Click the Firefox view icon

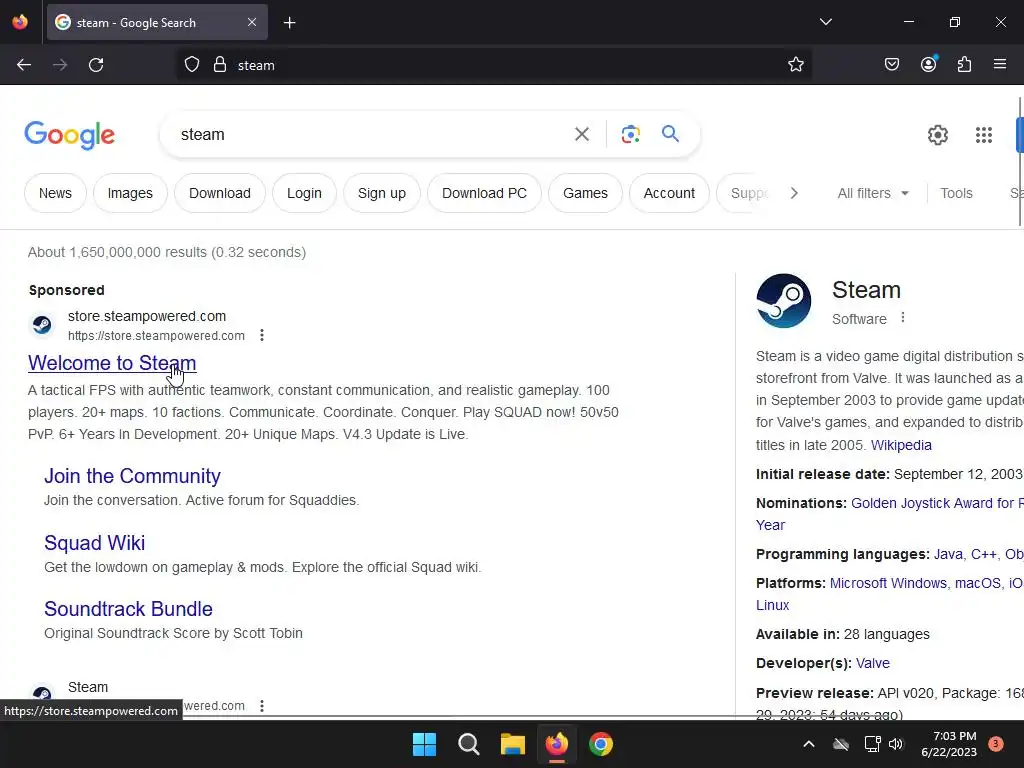coord(20,22)
